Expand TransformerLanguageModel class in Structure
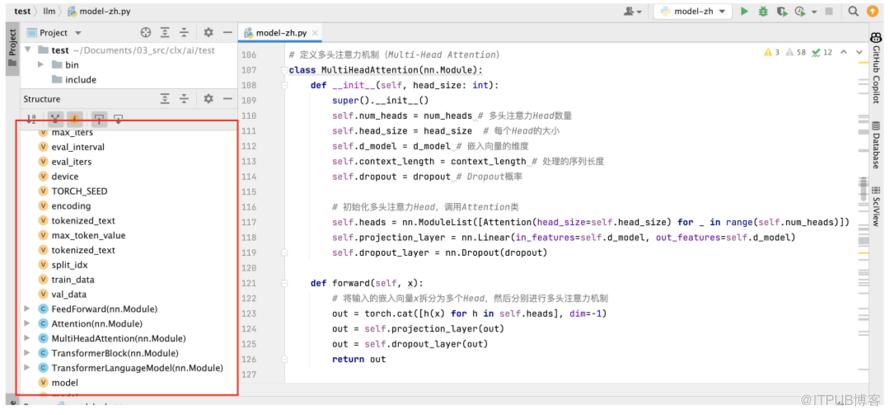Image resolution: width=890 pixels, height=415 pixels. (x=27, y=368)
